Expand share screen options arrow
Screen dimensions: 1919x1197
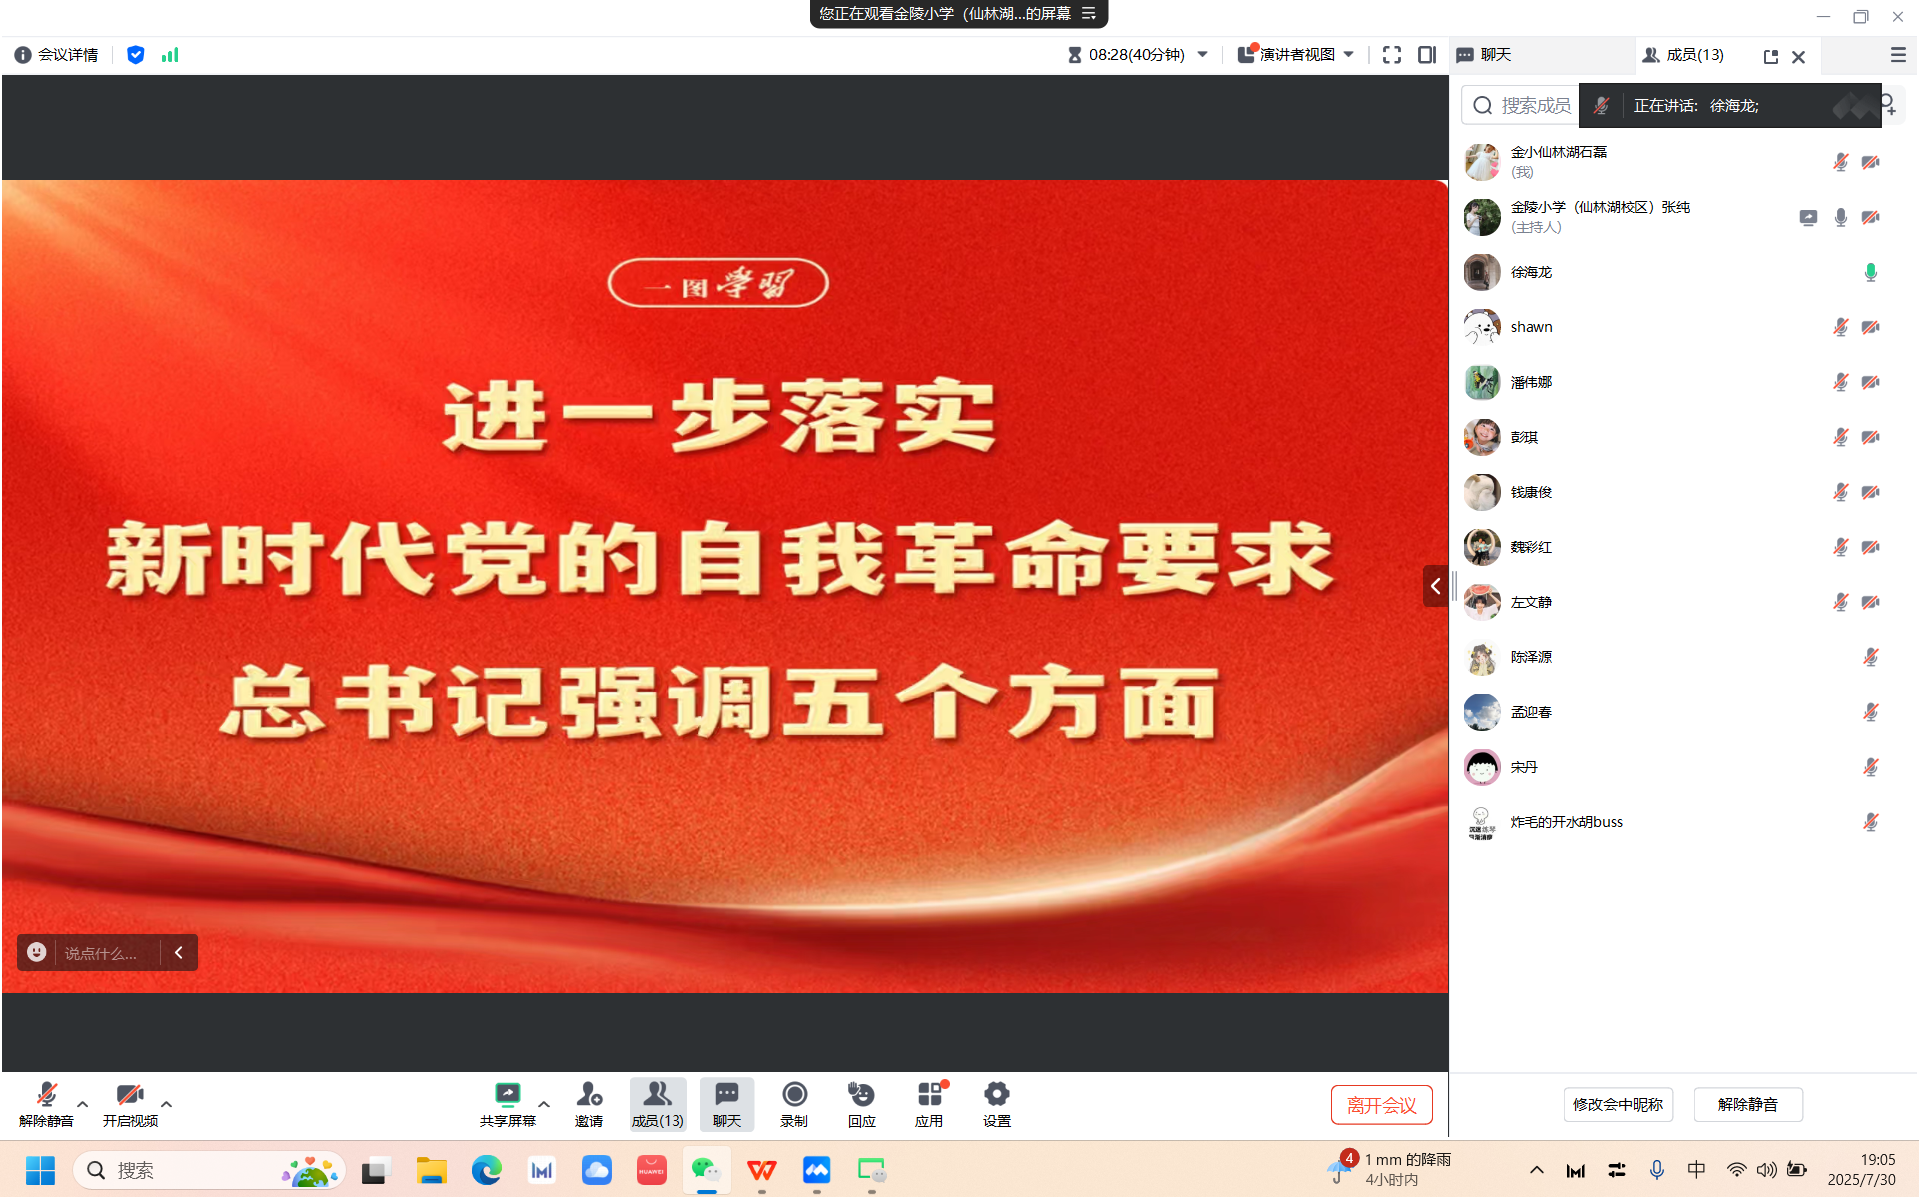point(544,1104)
